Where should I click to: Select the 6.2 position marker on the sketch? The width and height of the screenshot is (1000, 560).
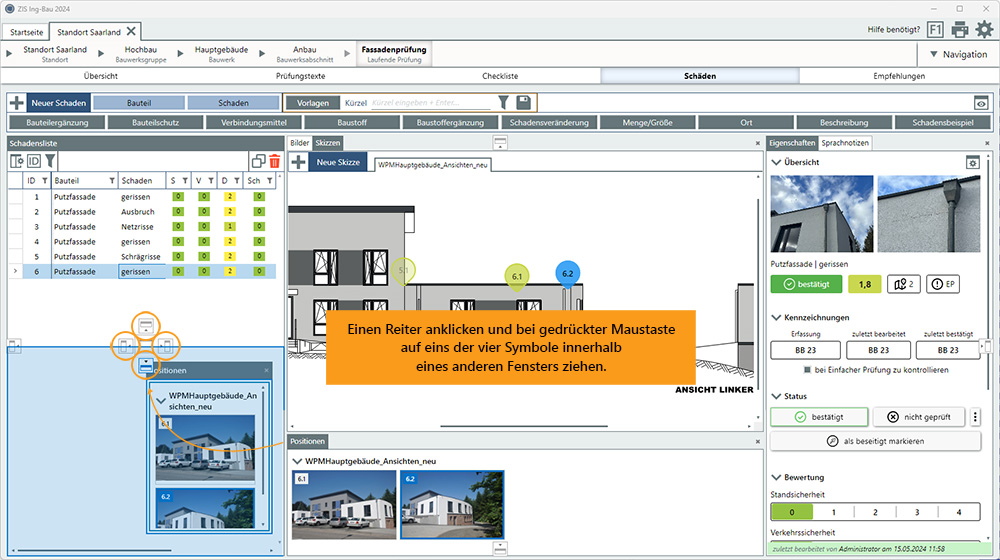tap(567, 273)
